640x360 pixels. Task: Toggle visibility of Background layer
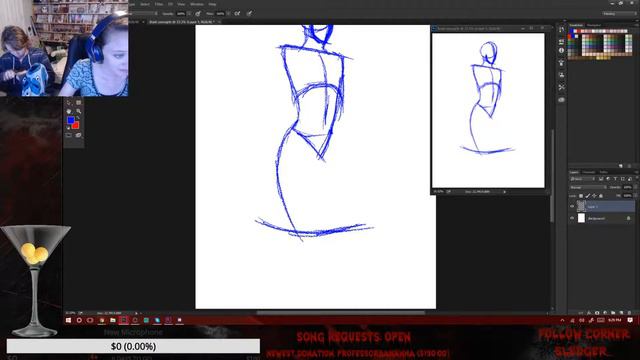572,218
